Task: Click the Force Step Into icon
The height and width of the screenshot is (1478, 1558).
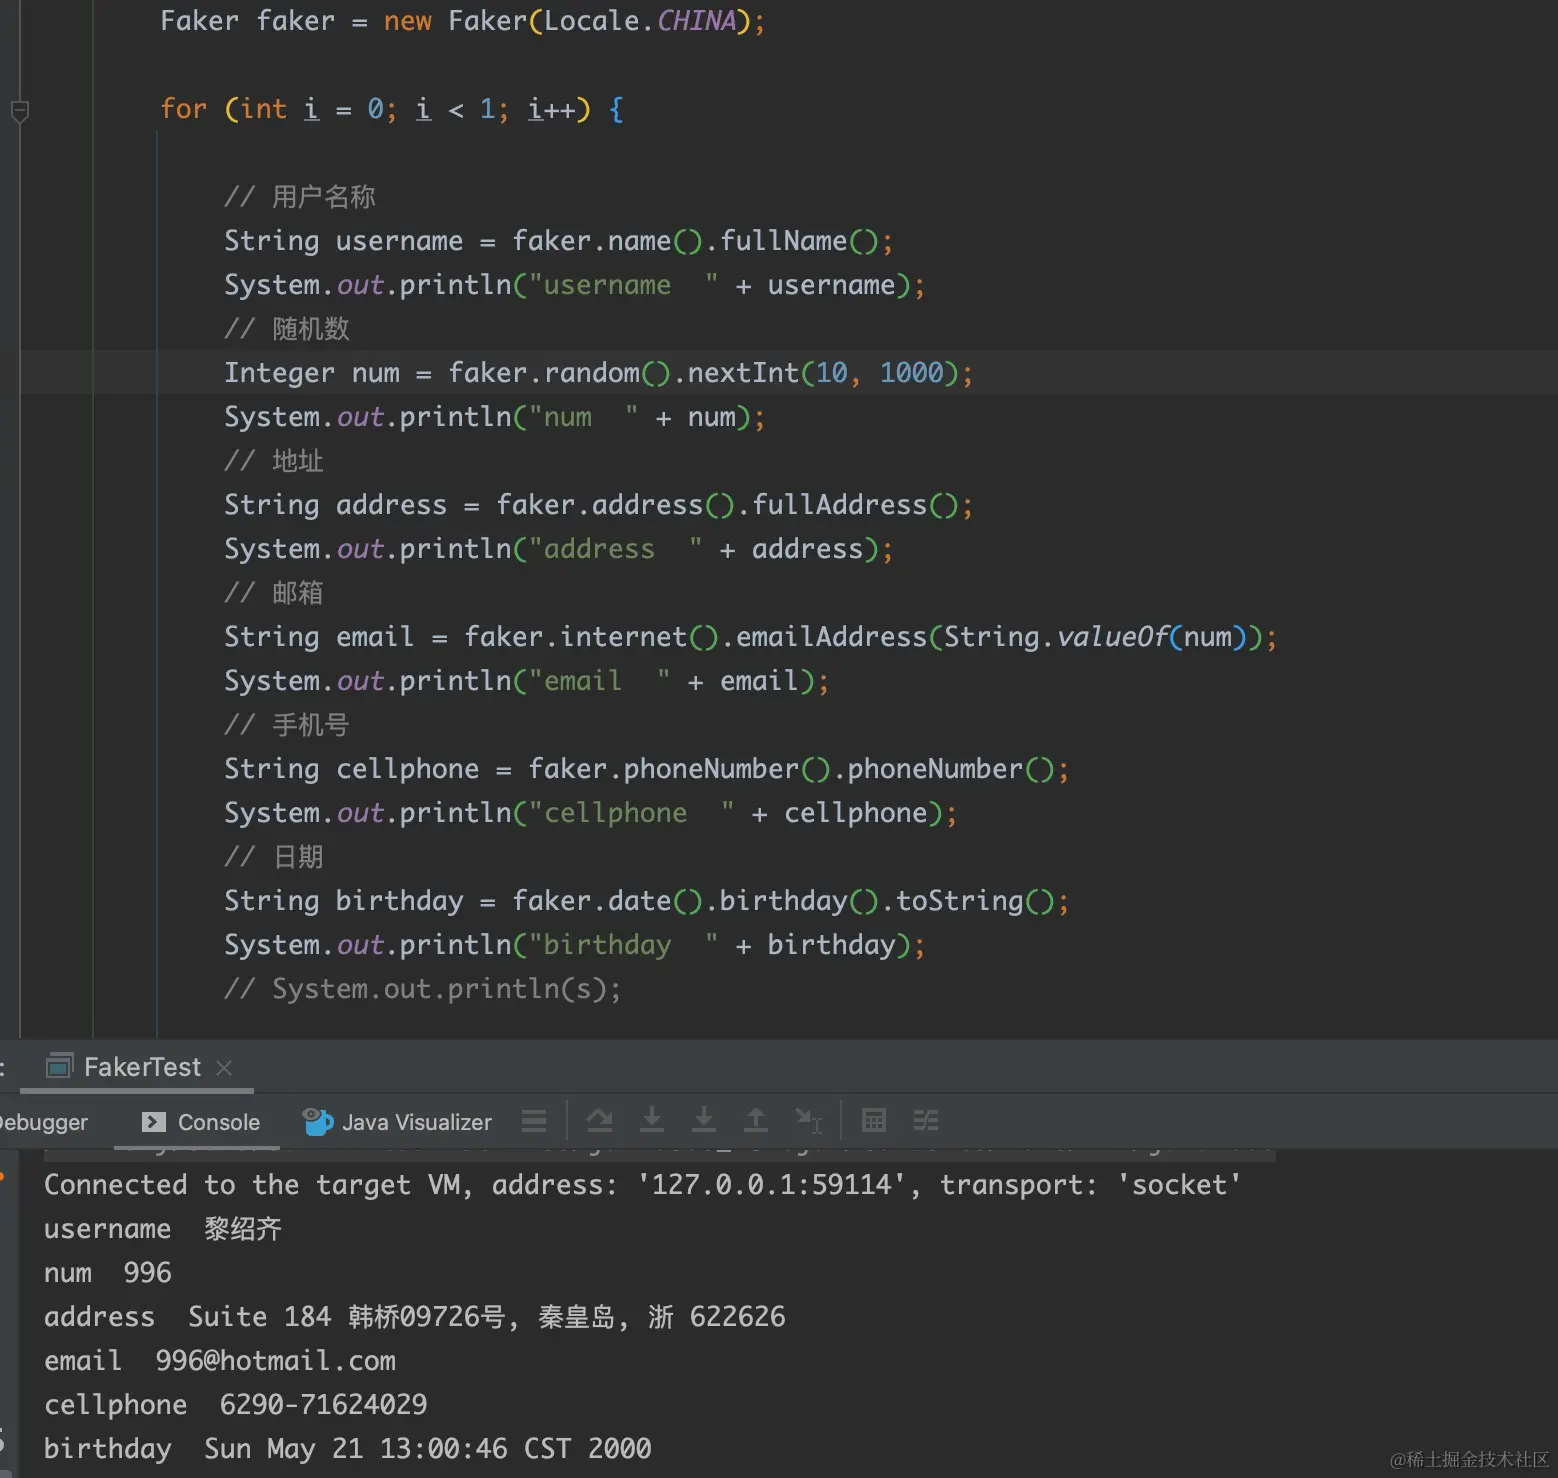Action: pos(704,1121)
